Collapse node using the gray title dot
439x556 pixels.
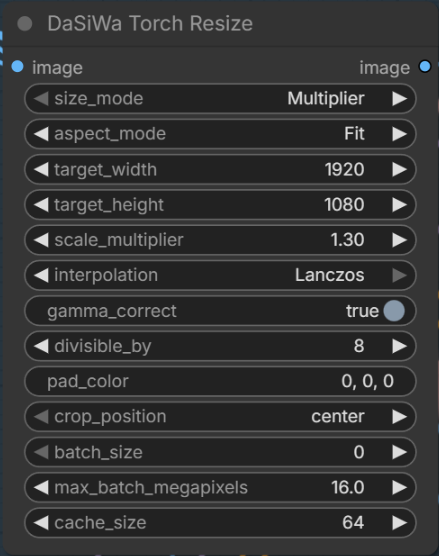tap(25, 24)
